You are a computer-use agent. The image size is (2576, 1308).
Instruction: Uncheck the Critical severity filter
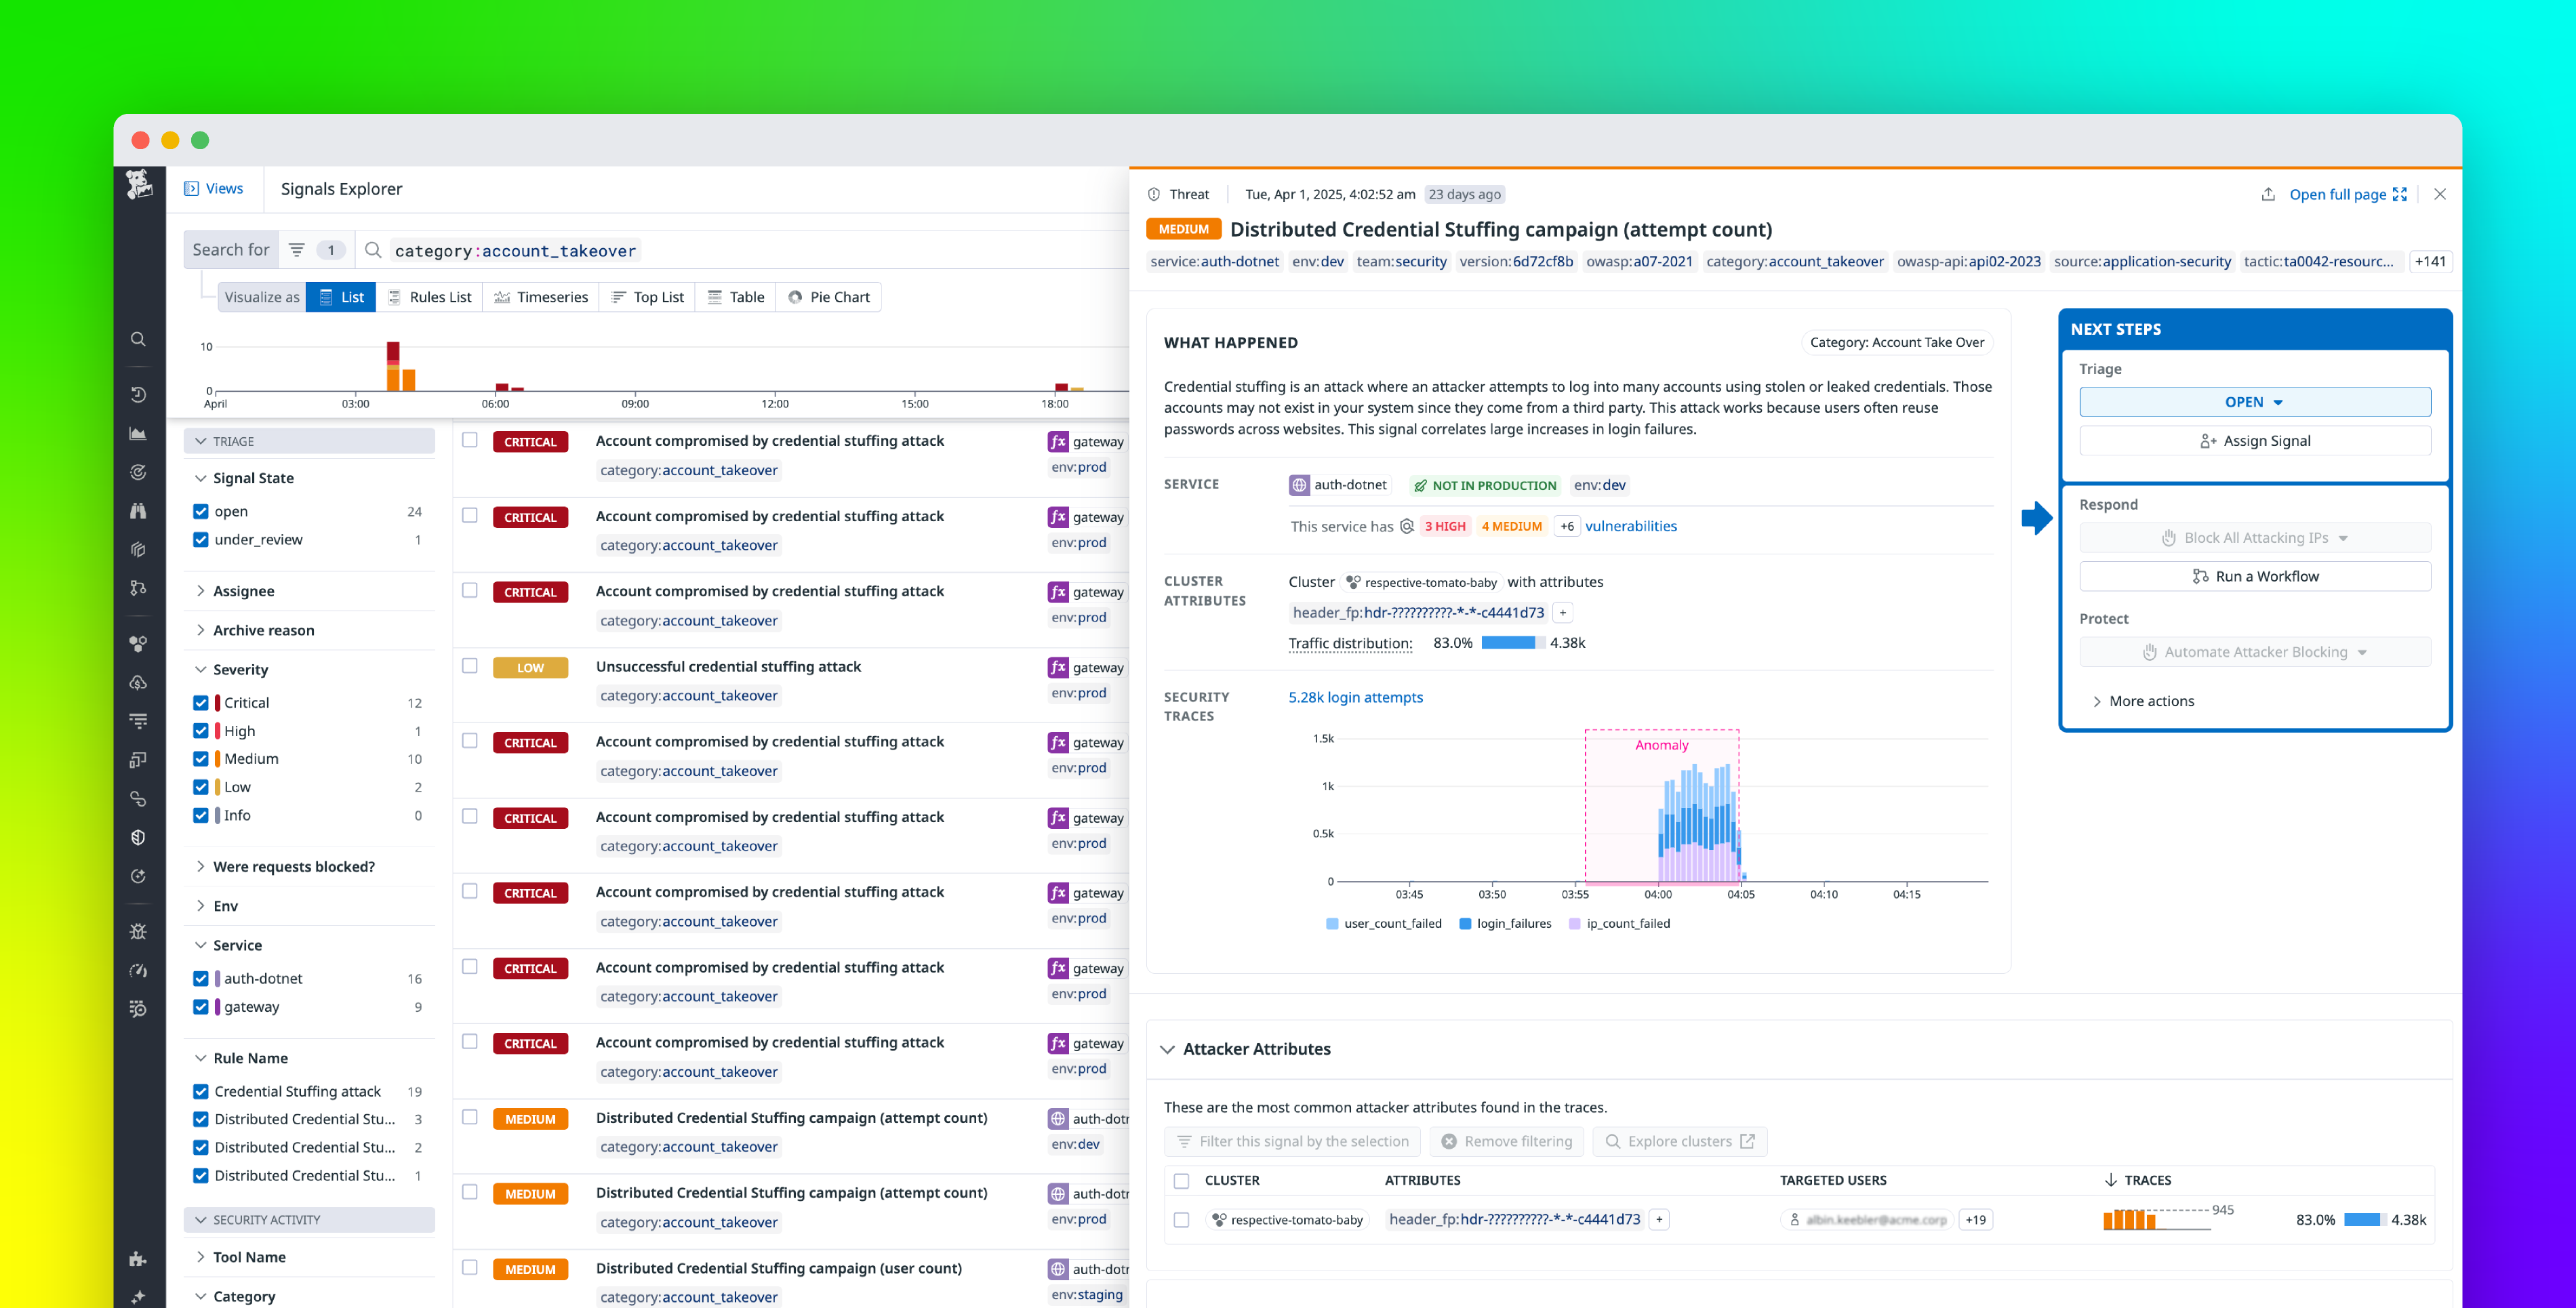(201, 702)
